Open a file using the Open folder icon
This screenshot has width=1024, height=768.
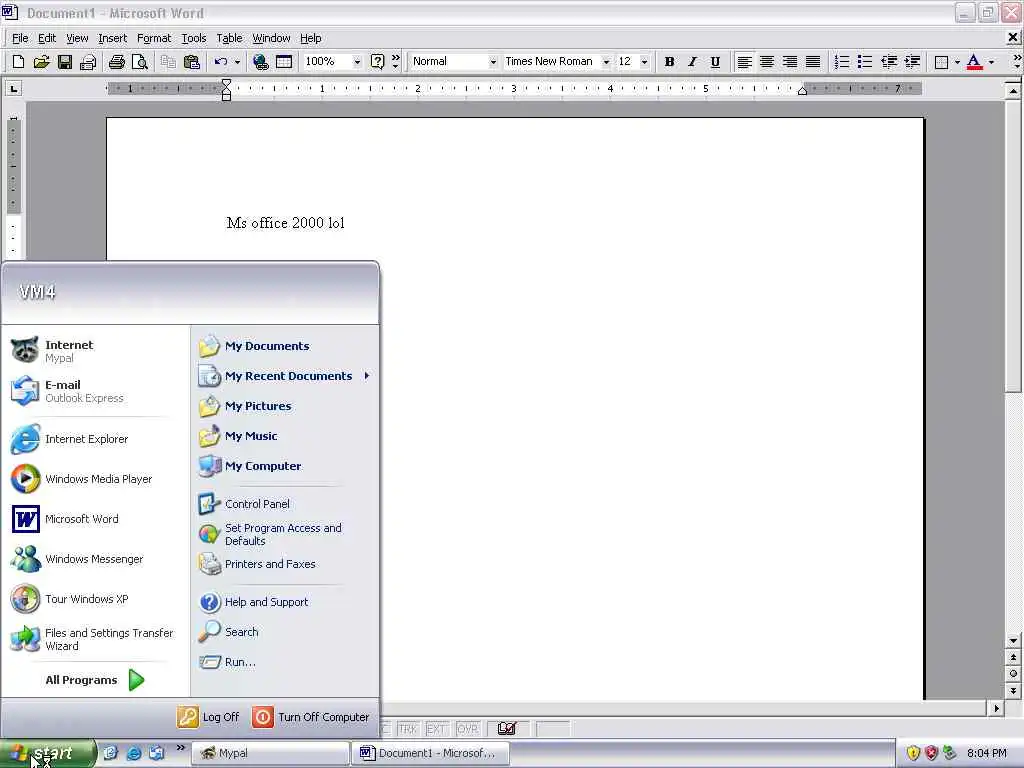[x=41, y=61]
